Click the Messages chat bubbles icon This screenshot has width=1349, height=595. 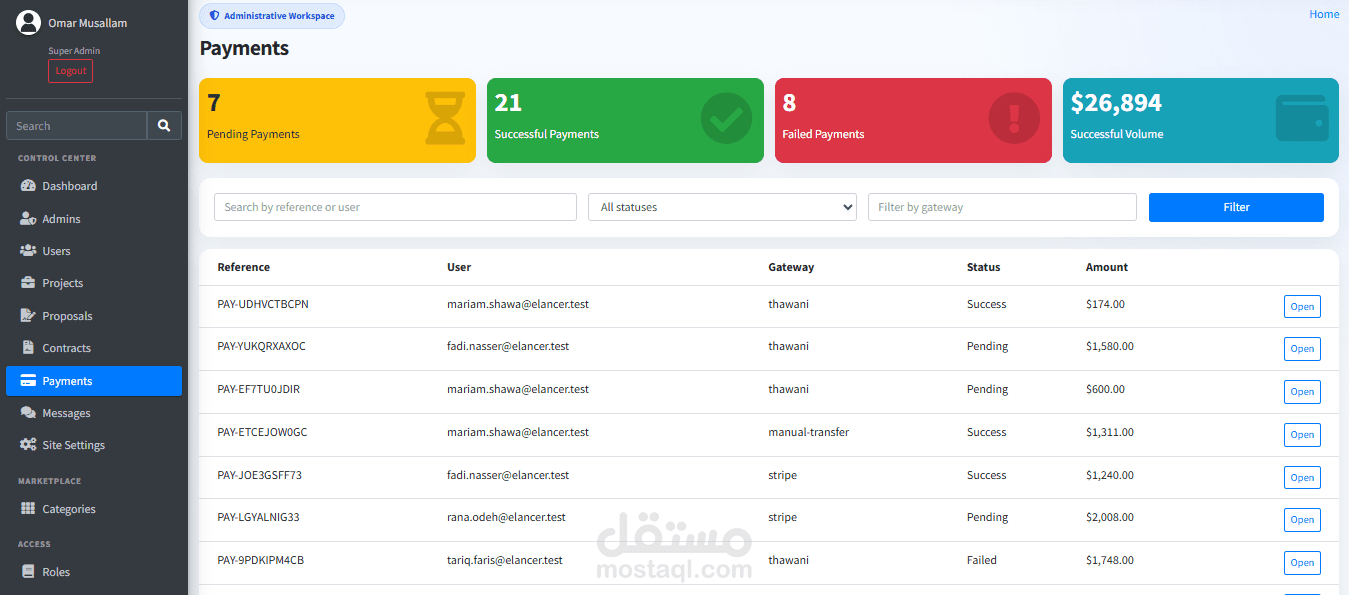point(28,413)
